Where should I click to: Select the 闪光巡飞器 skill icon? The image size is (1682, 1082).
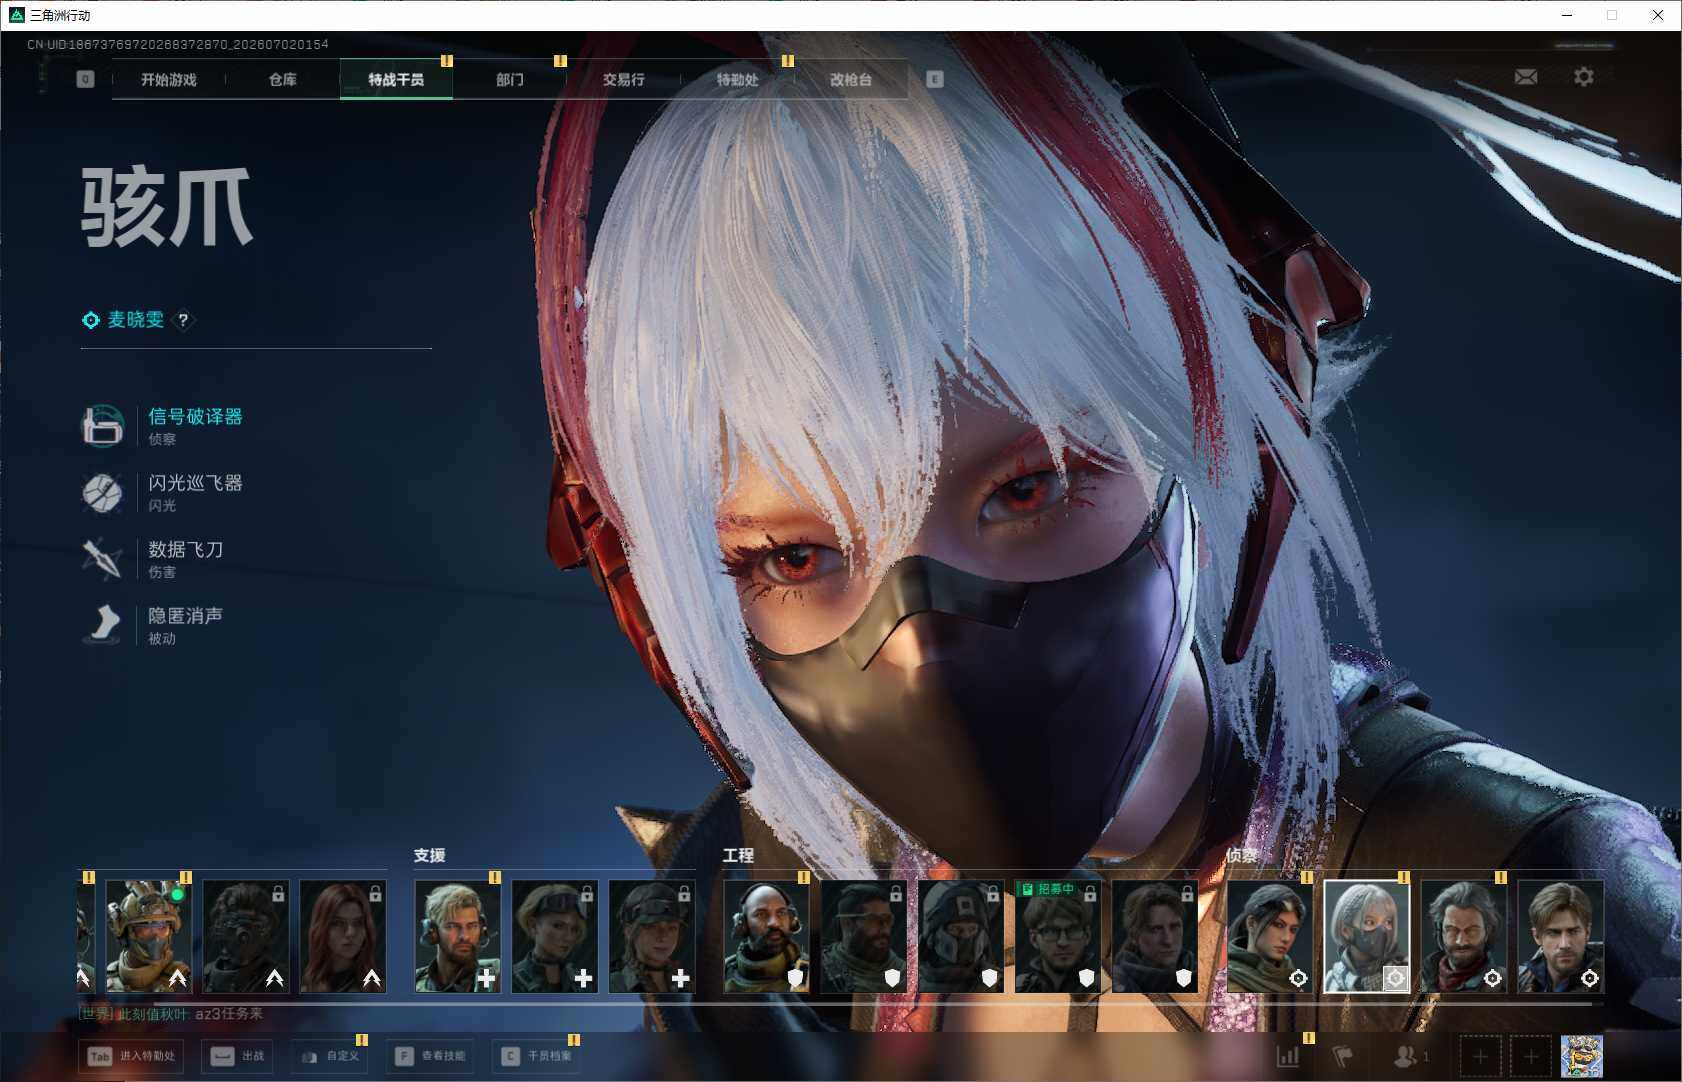click(x=102, y=493)
